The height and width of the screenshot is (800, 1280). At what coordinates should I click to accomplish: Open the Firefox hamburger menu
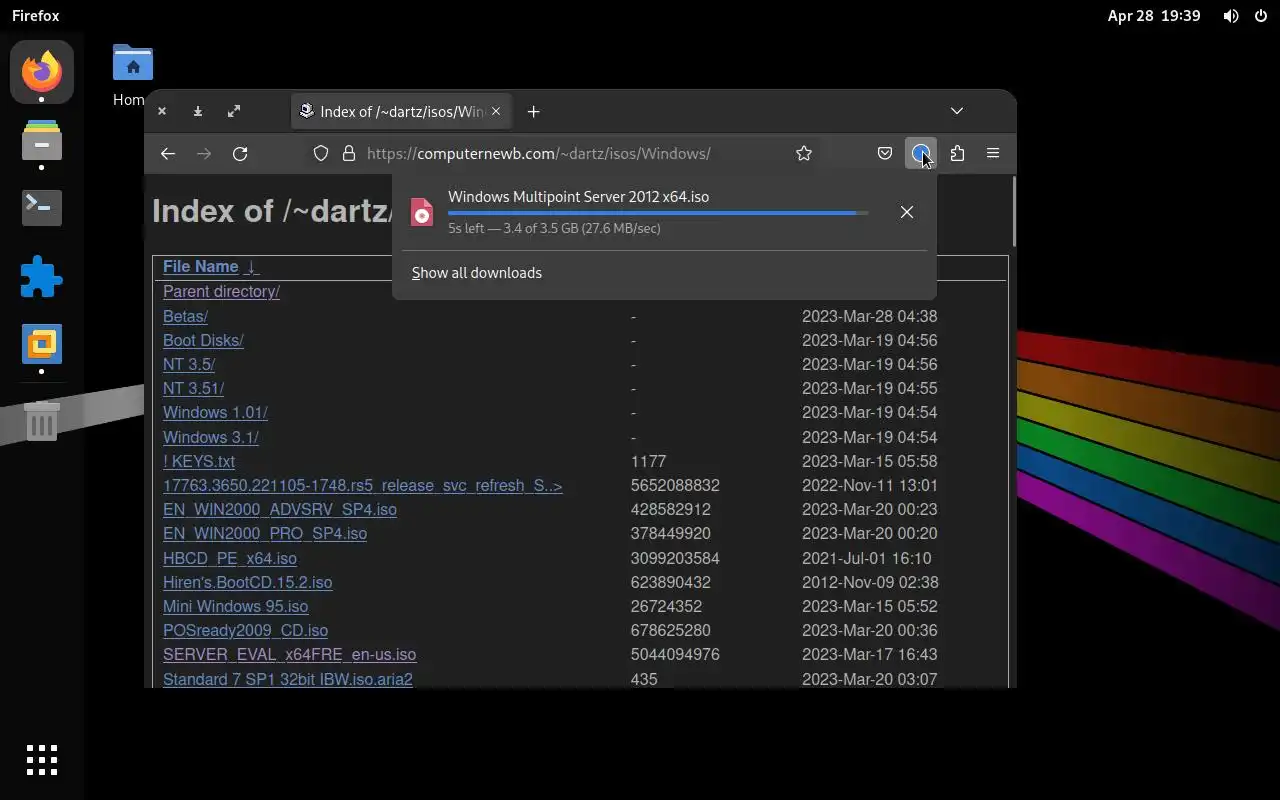[993, 153]
